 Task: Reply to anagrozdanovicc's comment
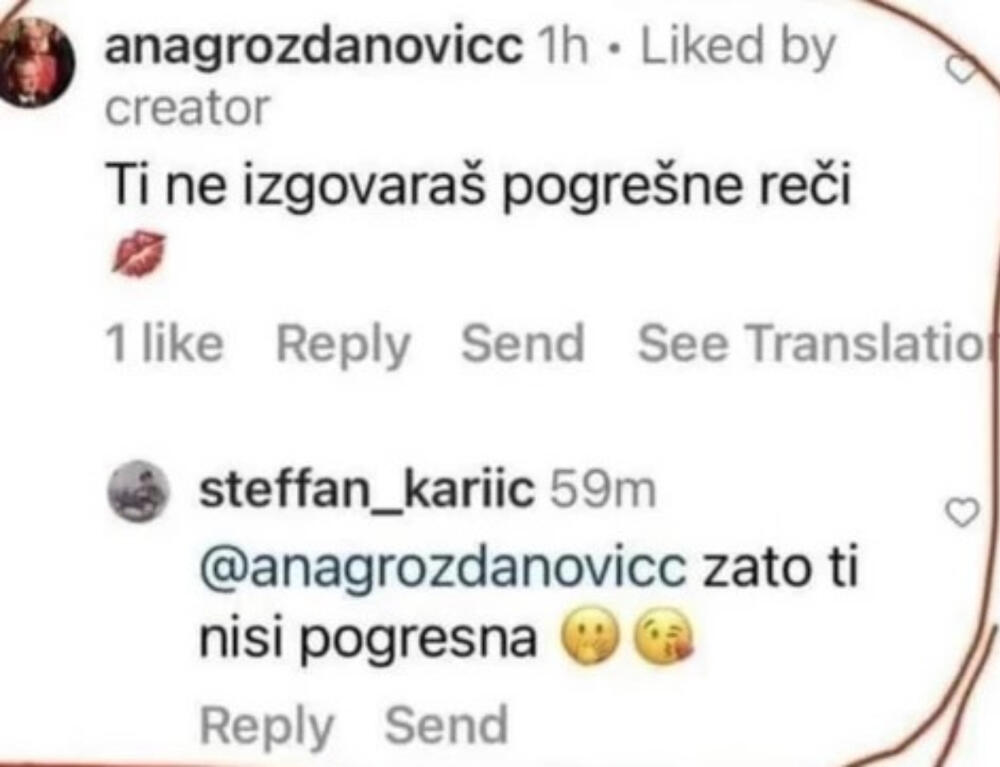point(343,345)
